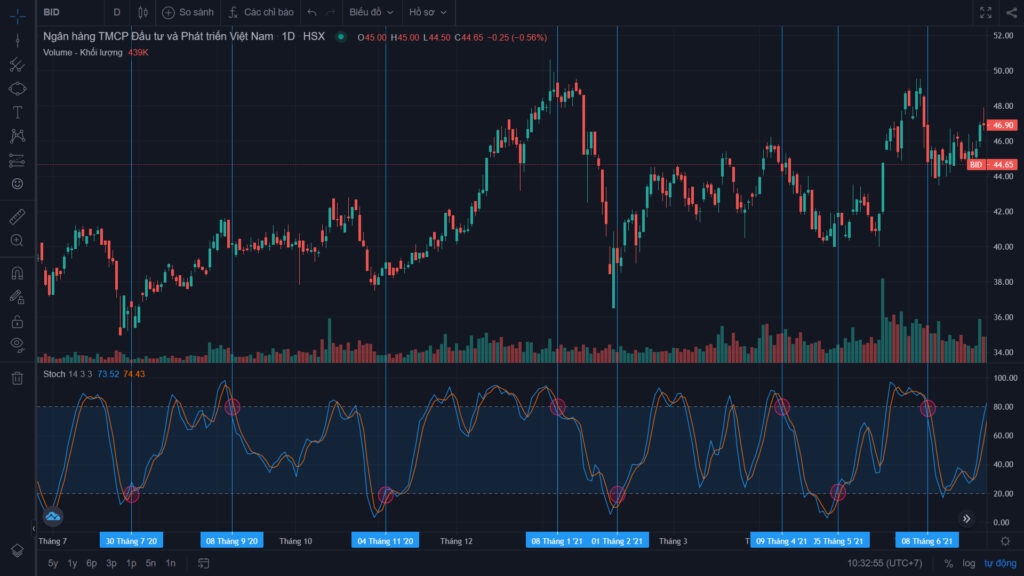Open forecasting and measurement tools
Screen dimensions: 1024x576
[18, 160]
